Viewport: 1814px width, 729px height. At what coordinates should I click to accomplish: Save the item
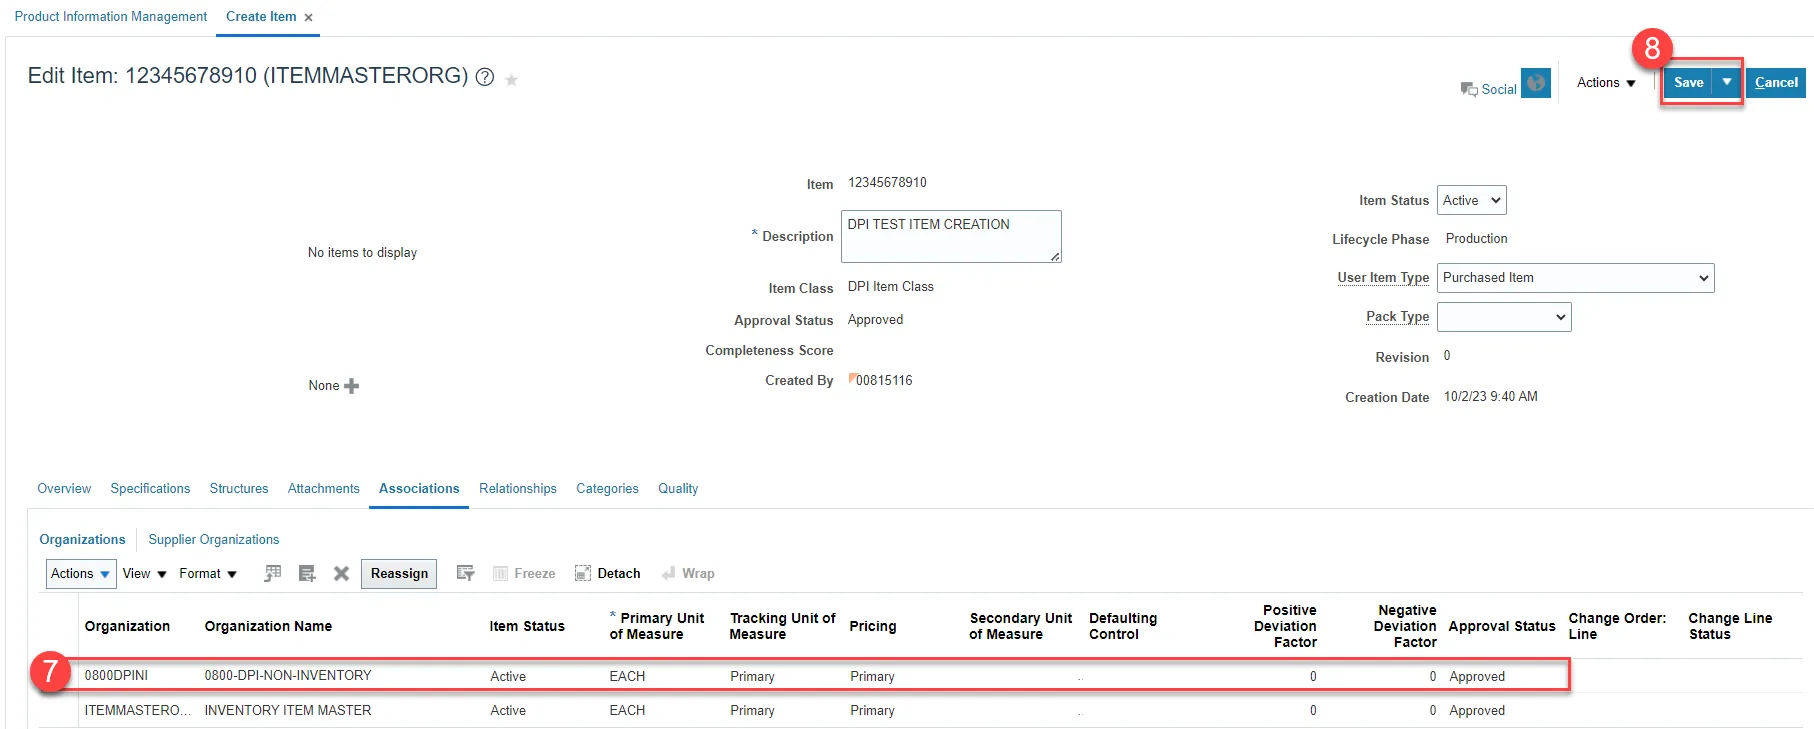[x=1688, y=83]
